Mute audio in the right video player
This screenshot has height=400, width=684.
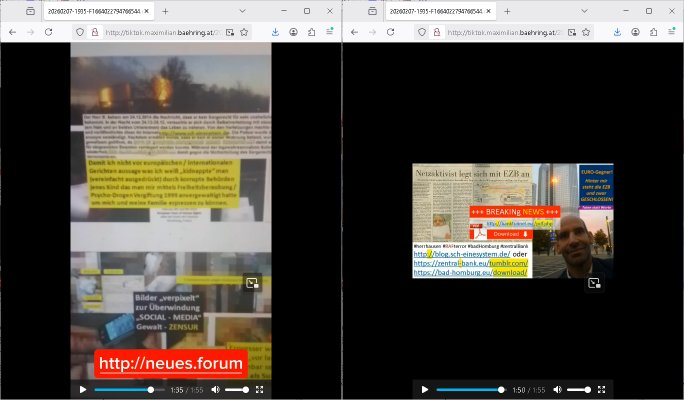point(557,389)
